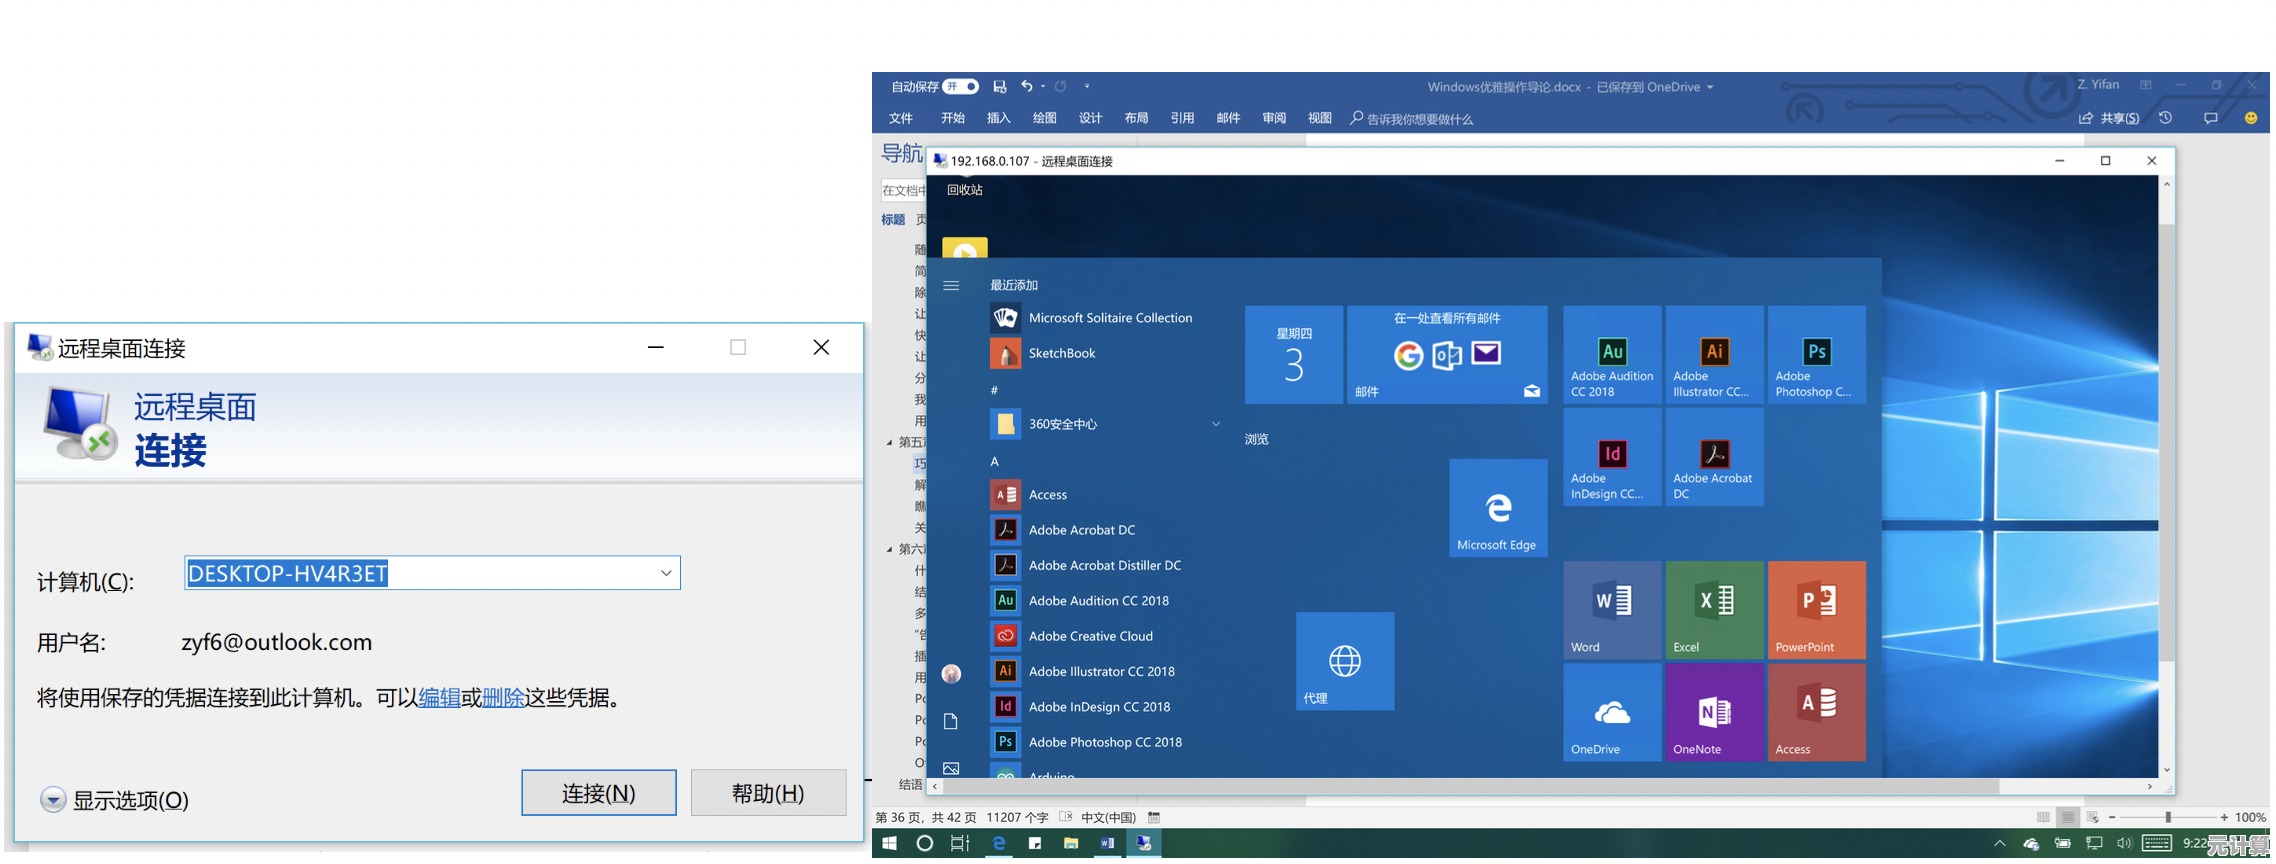Click the hamburger menu in remote Start menu

tap(951, 286)
